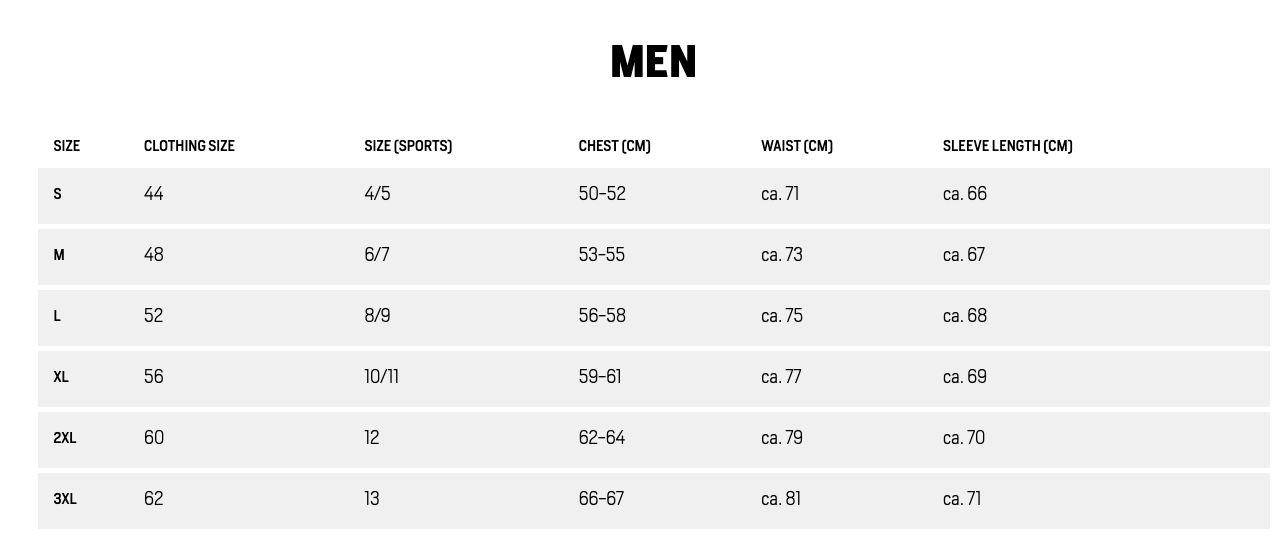Click the CHEST (CM) column header
The width and height of the screenshot is (1285, 549).
(614, 146)
